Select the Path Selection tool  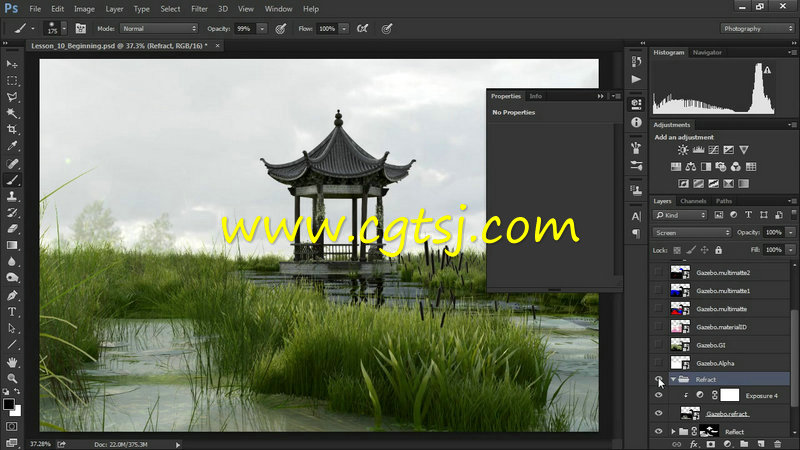12,329
